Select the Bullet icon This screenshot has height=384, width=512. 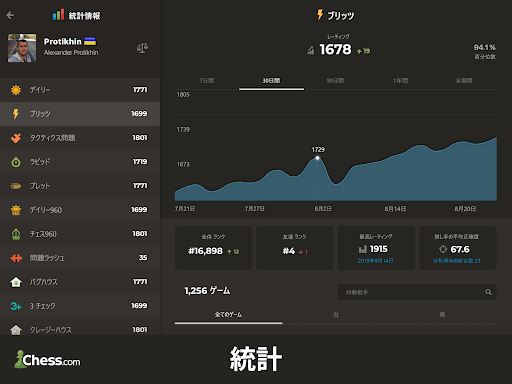point(16,186)
